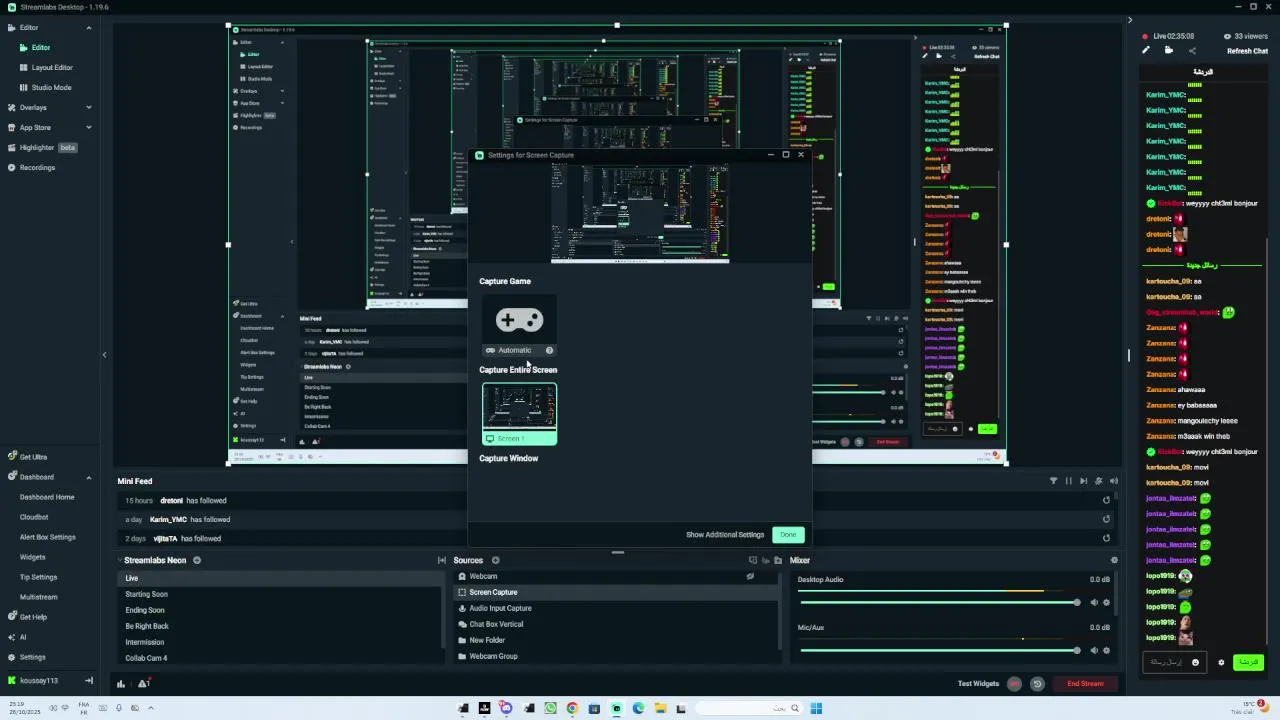Add a new source with the plus icon
Screen dimensions: 1280x720
click(x=495, y=560)
